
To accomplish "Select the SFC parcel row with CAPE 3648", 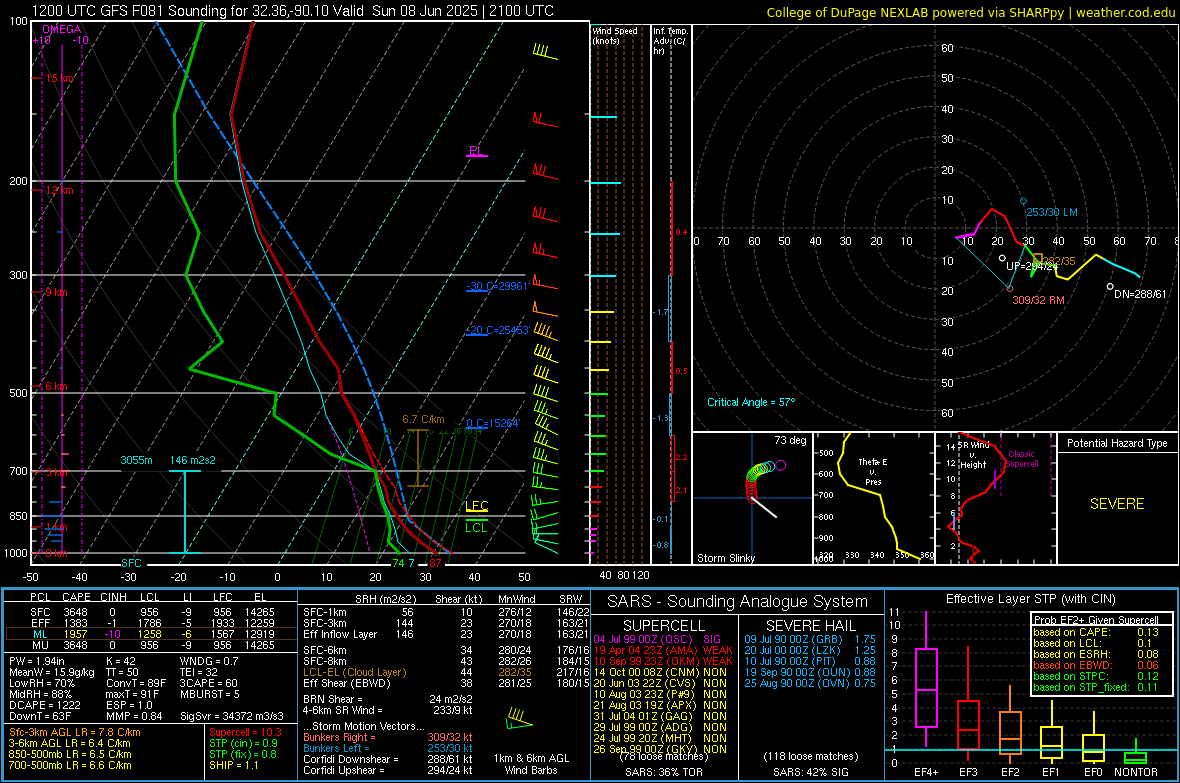I will (150, 612).
